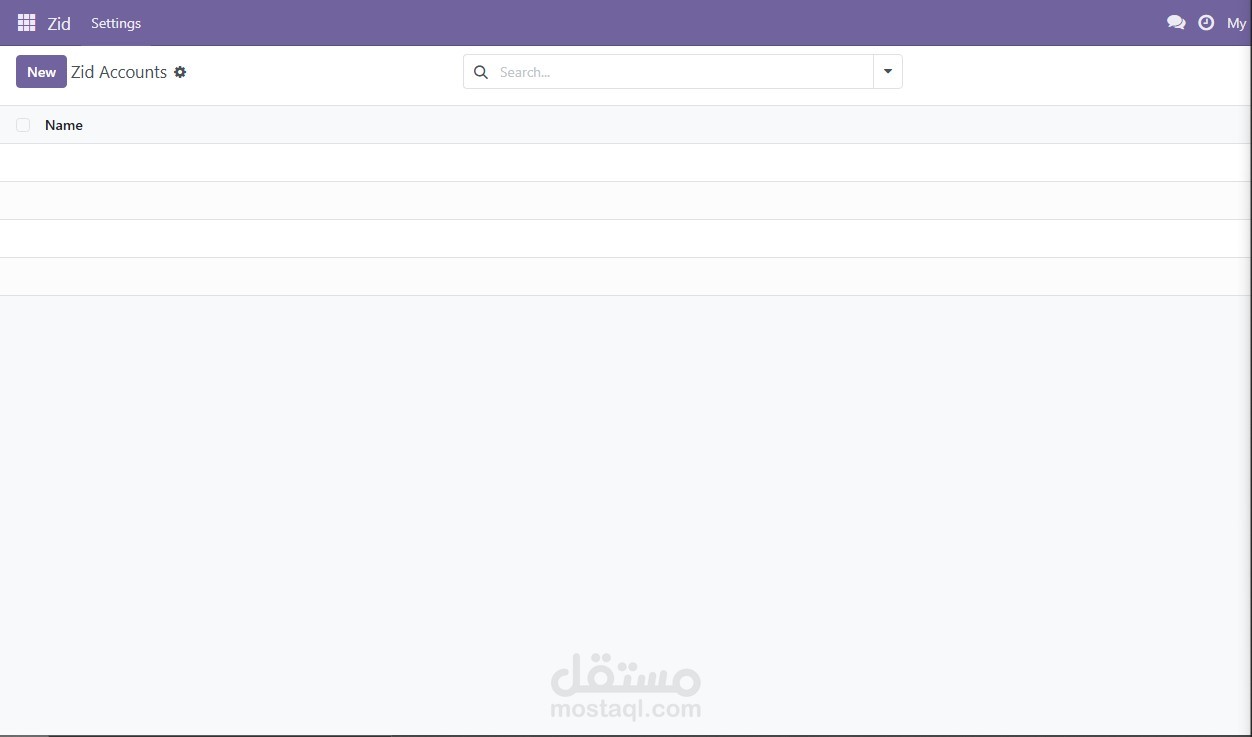Open the Zid app home
This screenshot has height=737, width=1252.
click(x=59, y=23)
